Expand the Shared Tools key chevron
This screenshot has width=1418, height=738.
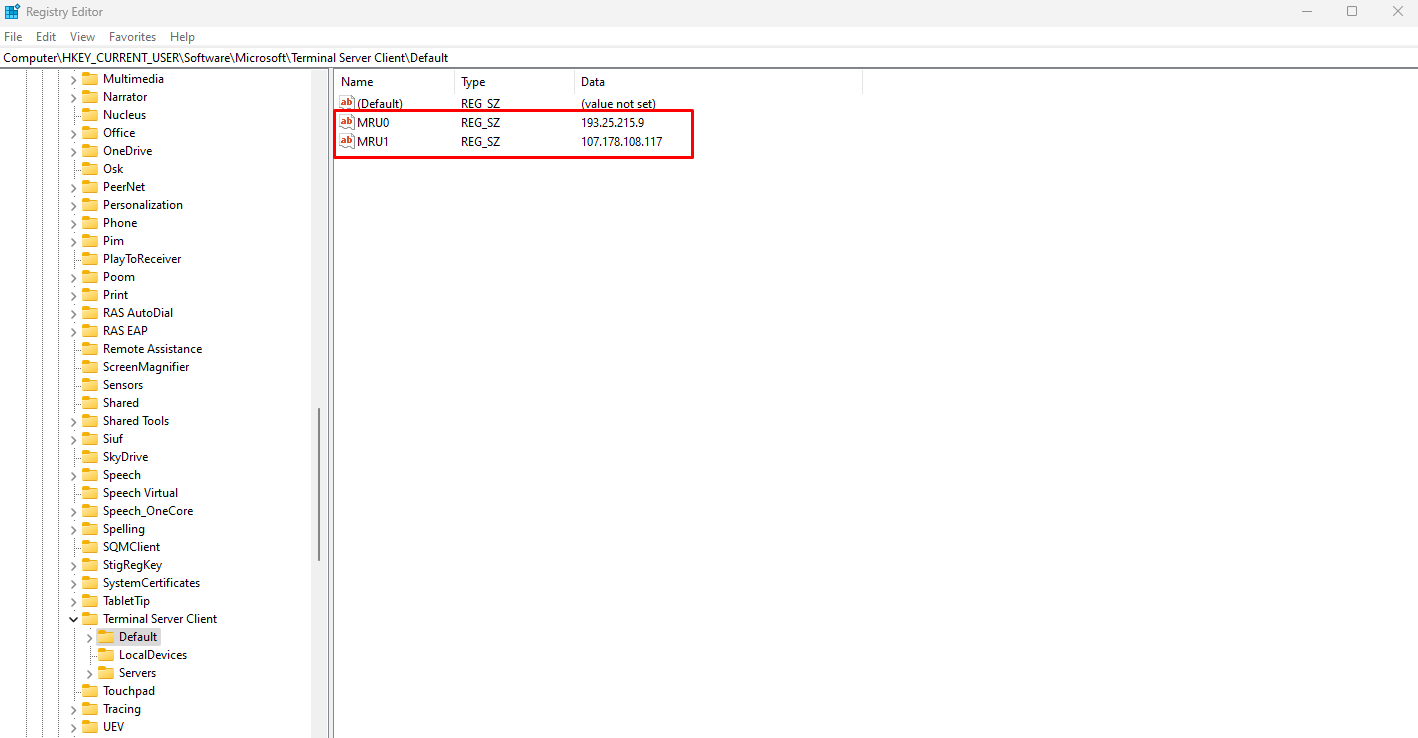(x=73, y=421)
